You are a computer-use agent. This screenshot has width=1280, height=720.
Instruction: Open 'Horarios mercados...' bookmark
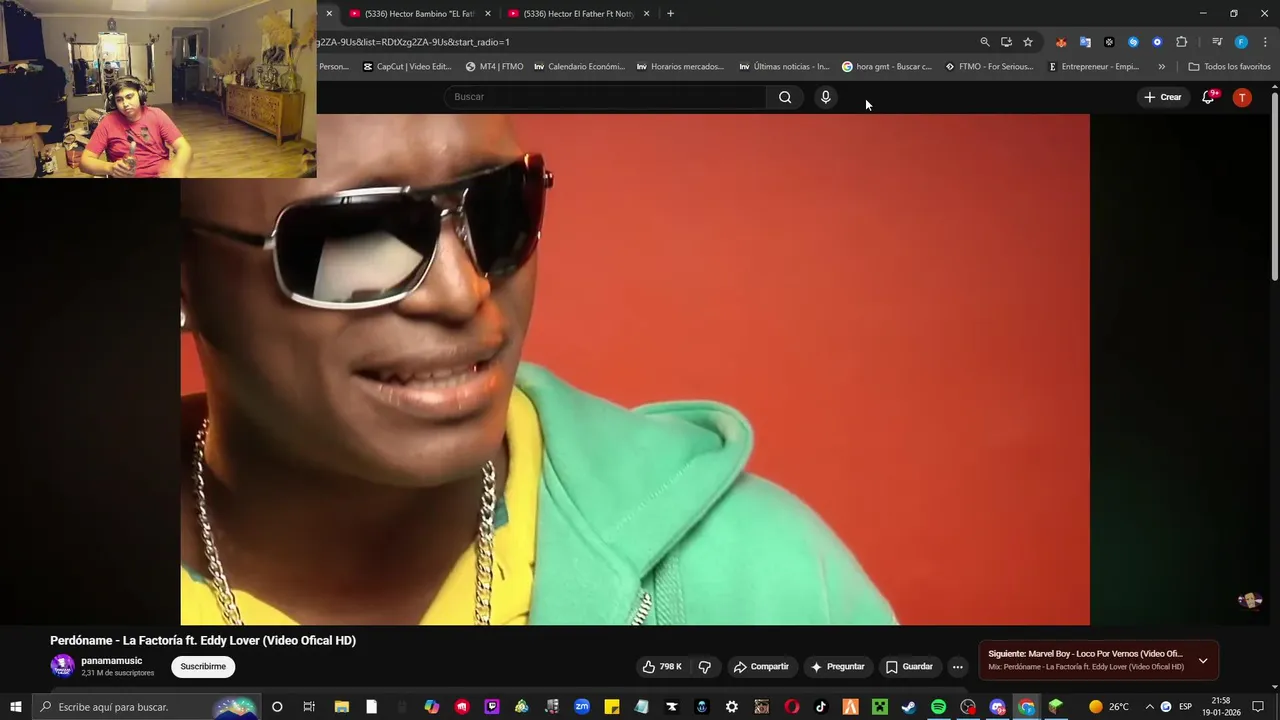pyautogui.click(x=680, y=67)
